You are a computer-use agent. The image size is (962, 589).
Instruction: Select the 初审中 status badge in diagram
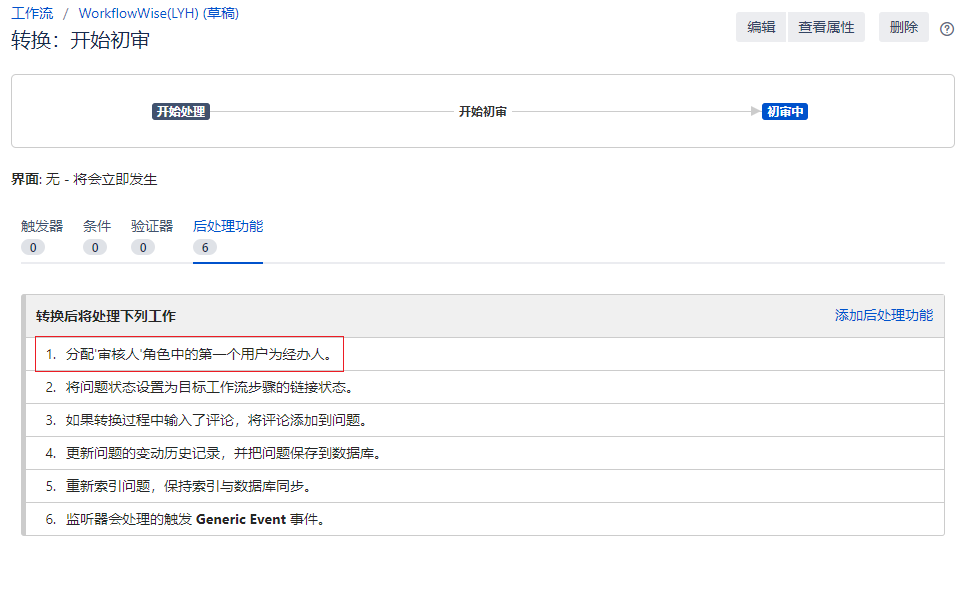pos(784,112)
